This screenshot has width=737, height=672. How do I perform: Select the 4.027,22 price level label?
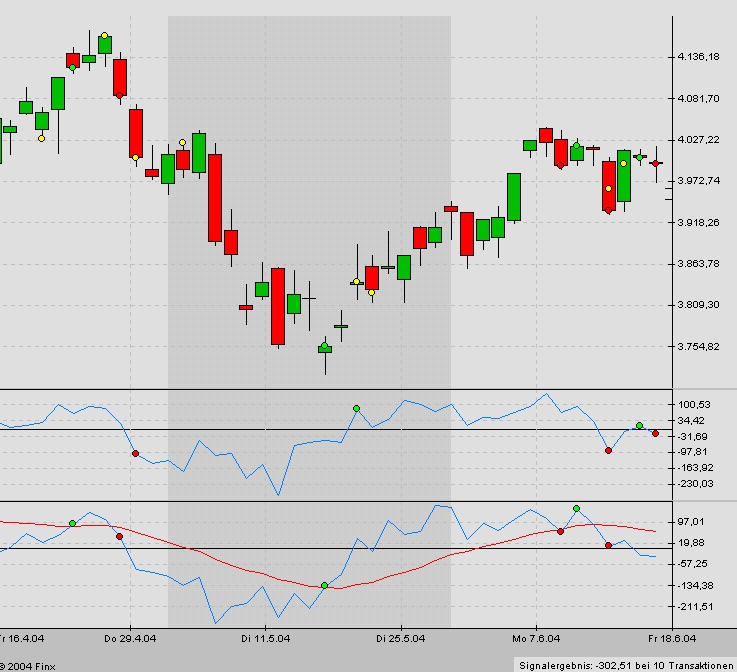(698, 140)
